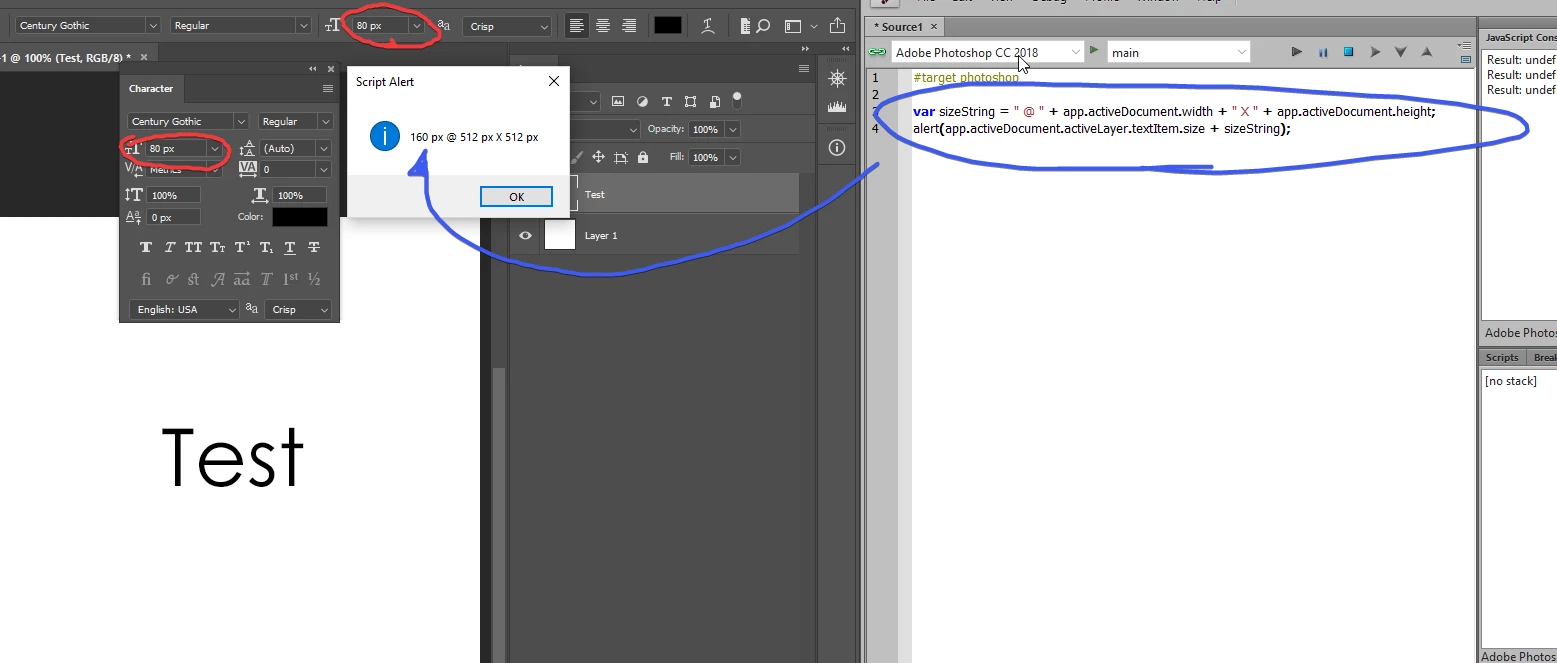Filter layers by pixel layers icon
This screenshot has height=663, width=1557.
[x=618, y=101]
